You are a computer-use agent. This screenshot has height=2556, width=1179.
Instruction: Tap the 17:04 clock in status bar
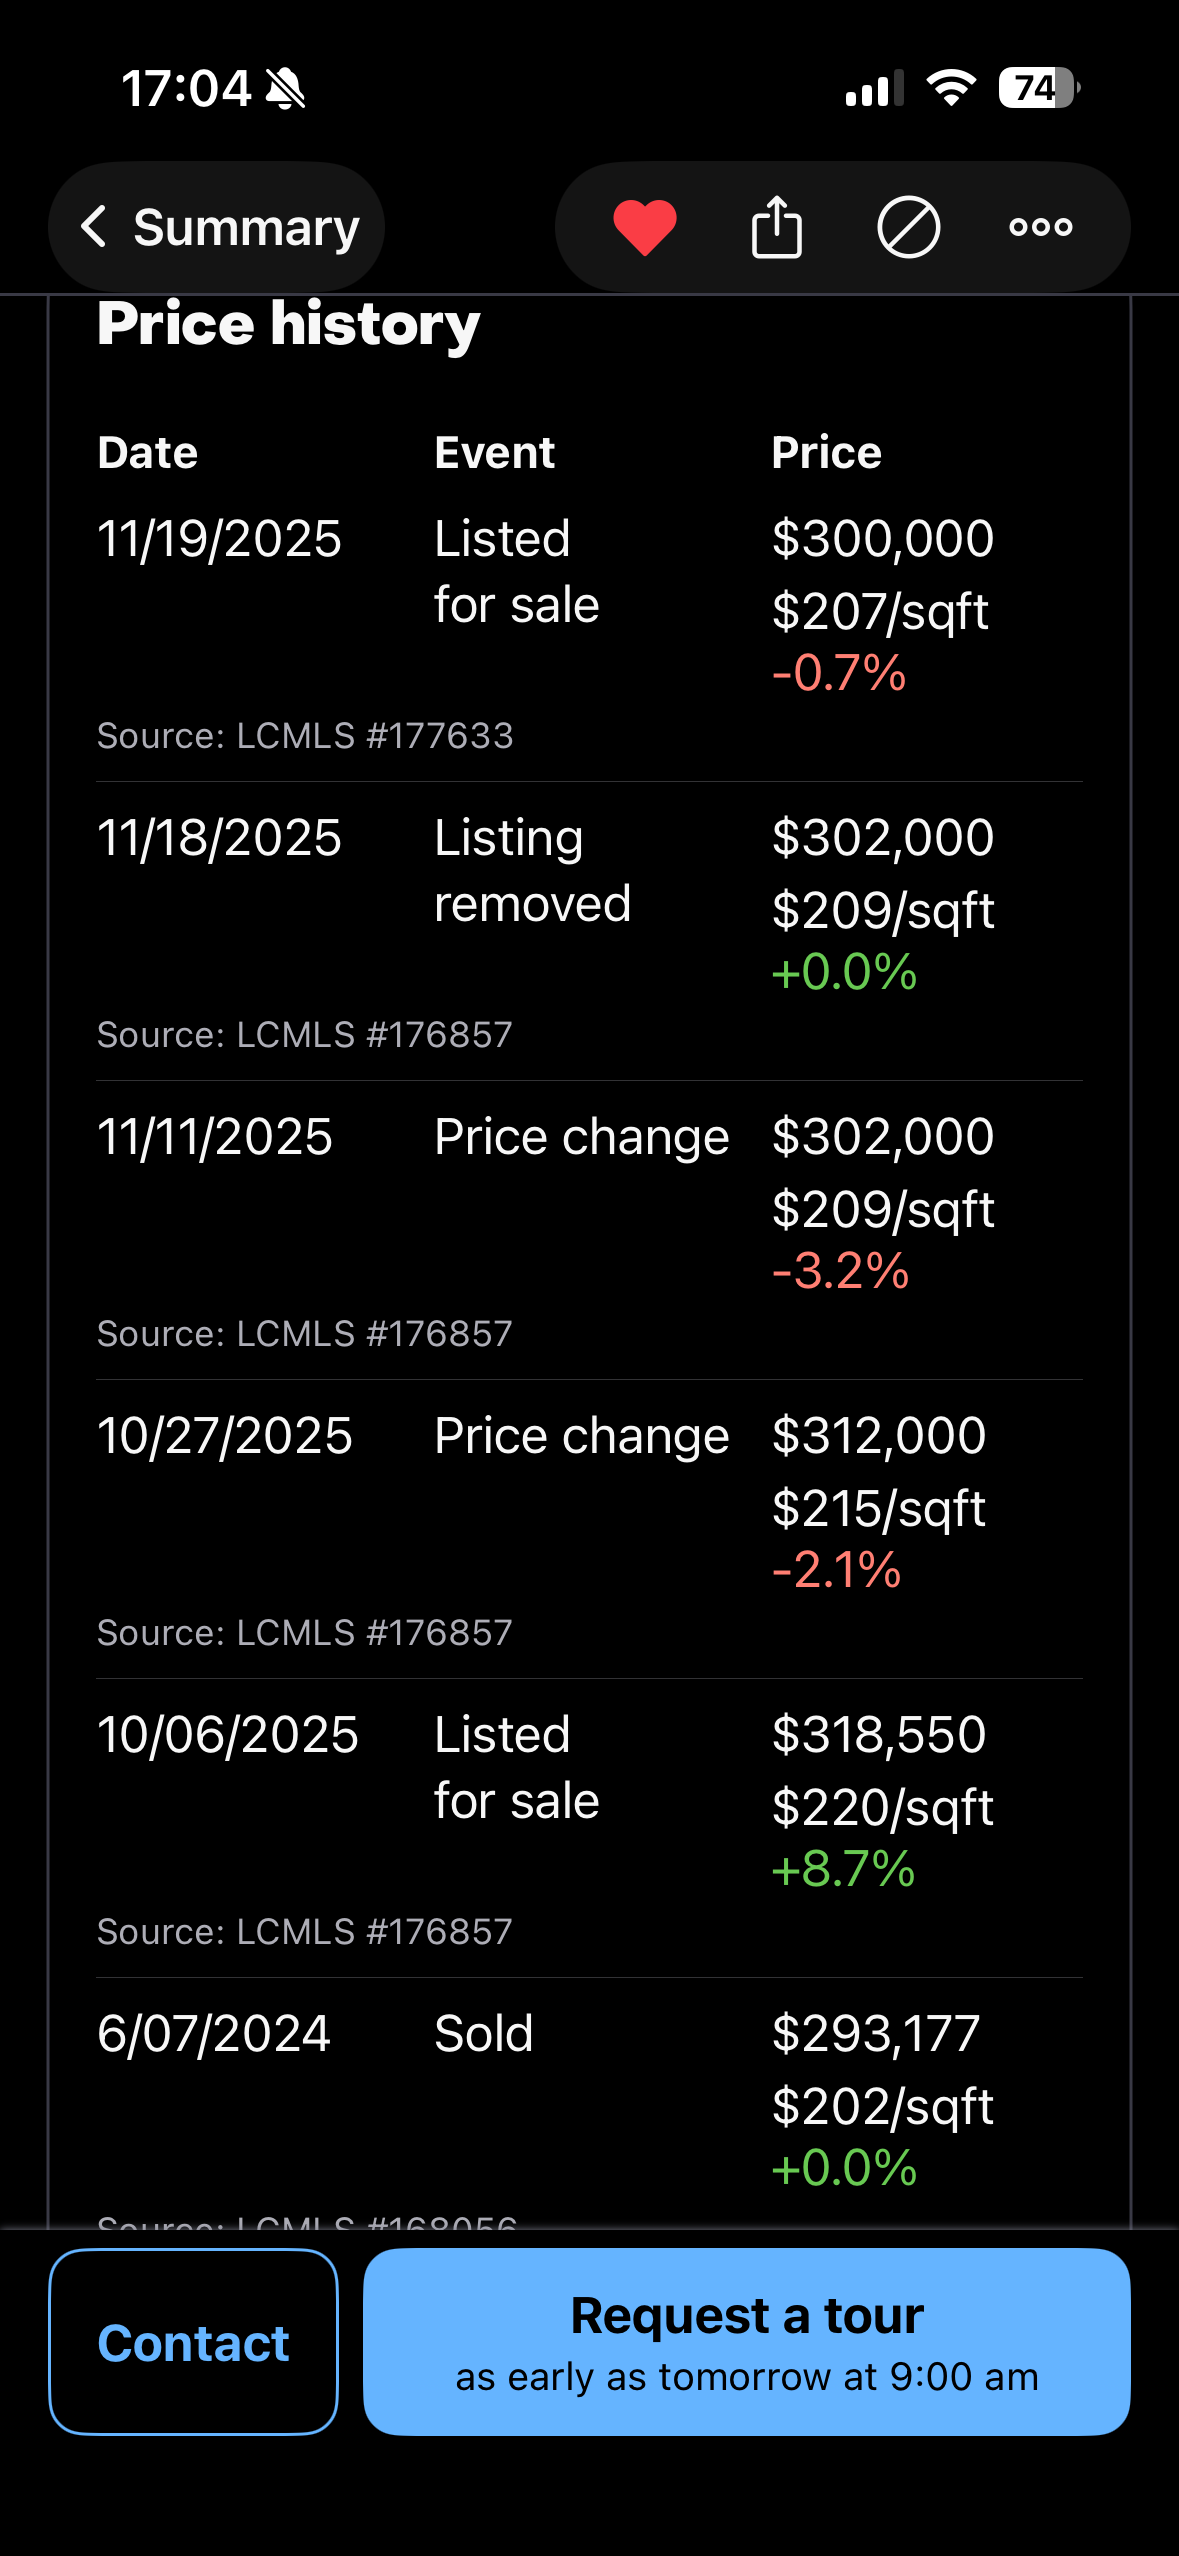186,89
